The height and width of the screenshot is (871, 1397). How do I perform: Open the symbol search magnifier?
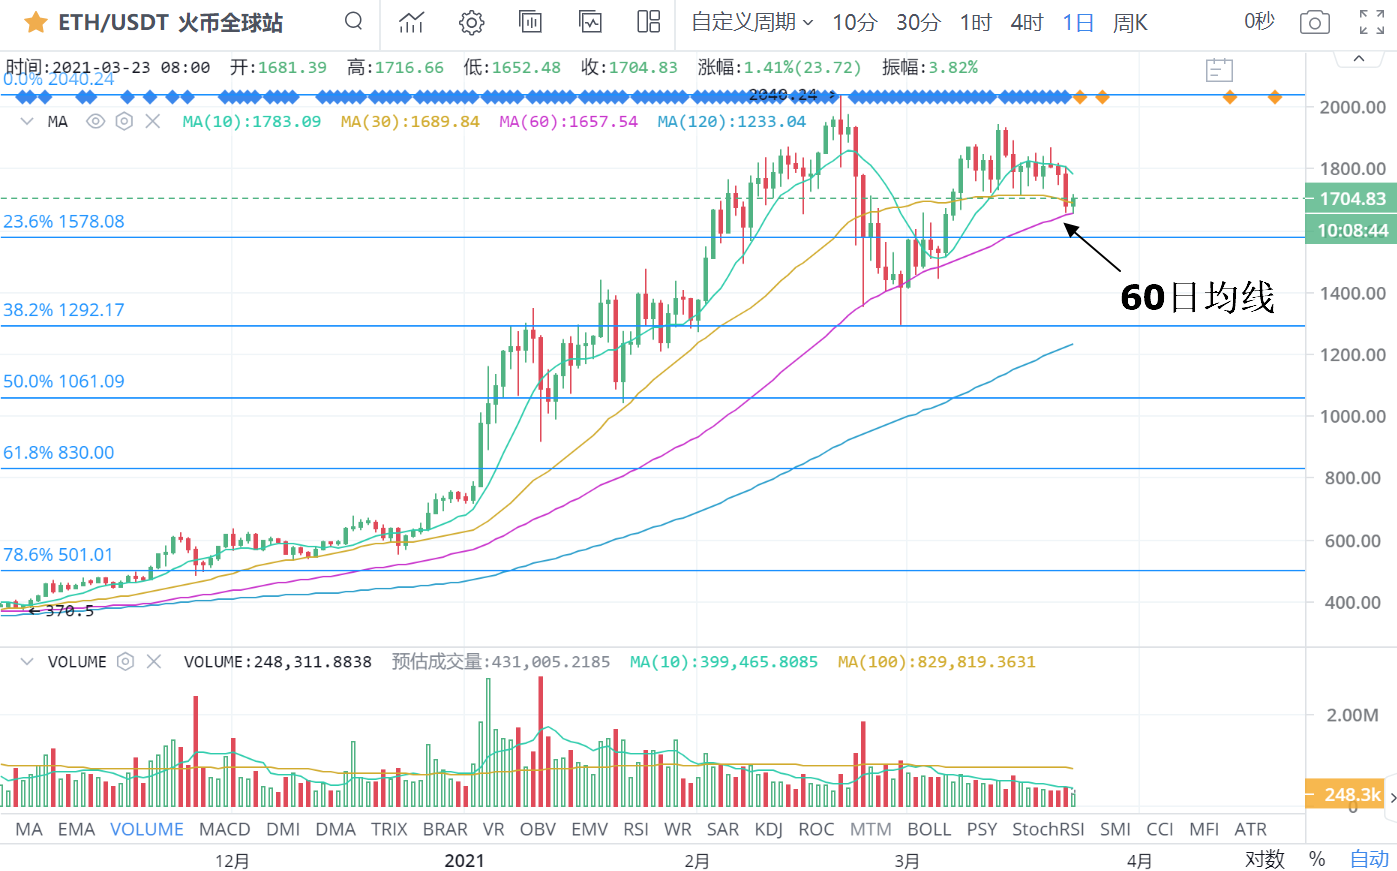coord(353,21)
